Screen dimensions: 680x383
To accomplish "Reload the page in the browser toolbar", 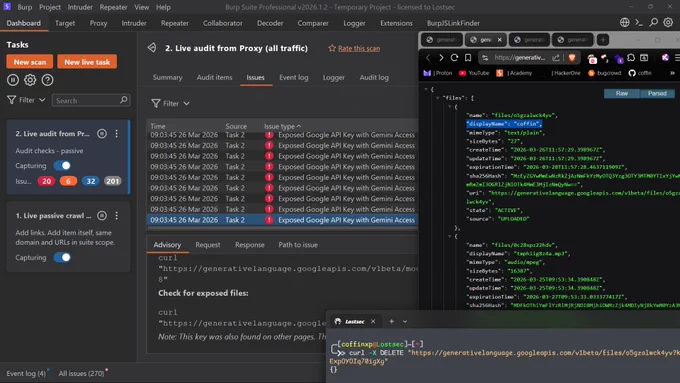I will pos(454,57).
